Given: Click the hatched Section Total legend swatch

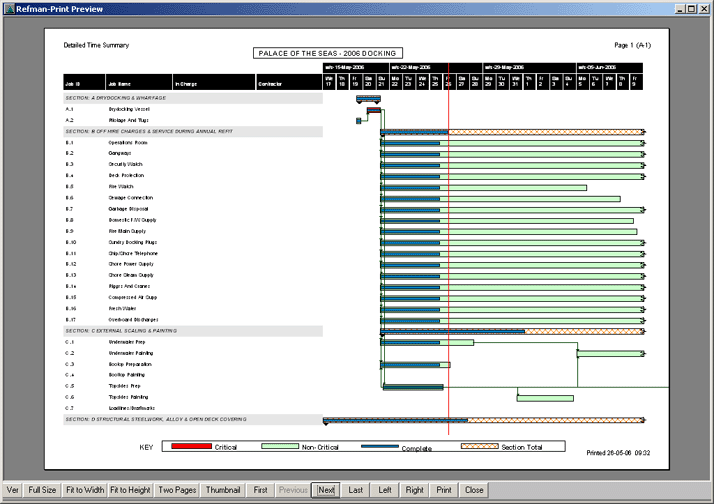Looking at the screenshot, I should [x=480, y=446].
